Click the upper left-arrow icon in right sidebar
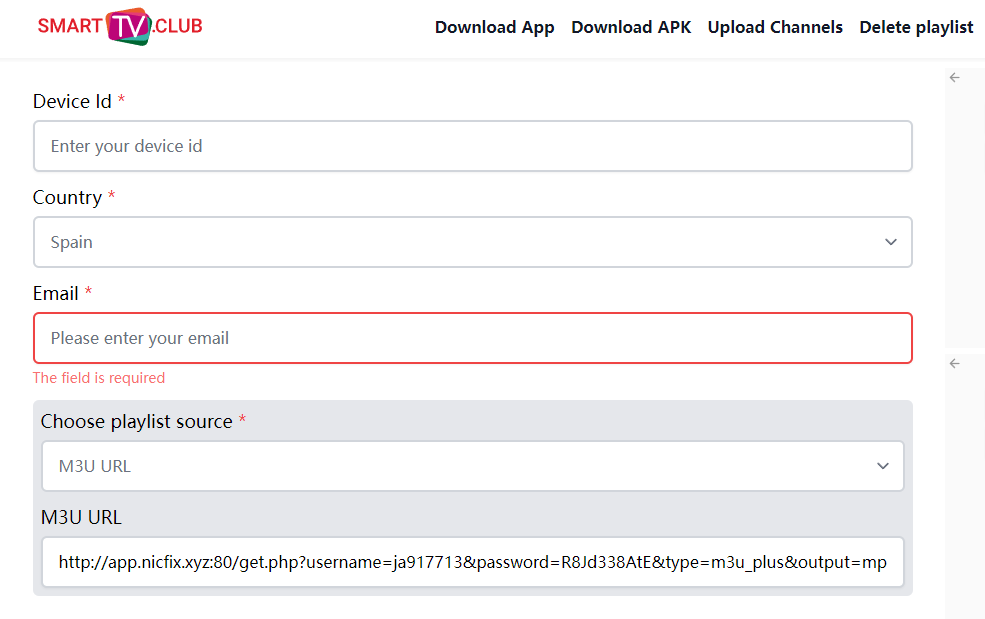This screenshot has height=619, width=985. (x=954, y=78)
